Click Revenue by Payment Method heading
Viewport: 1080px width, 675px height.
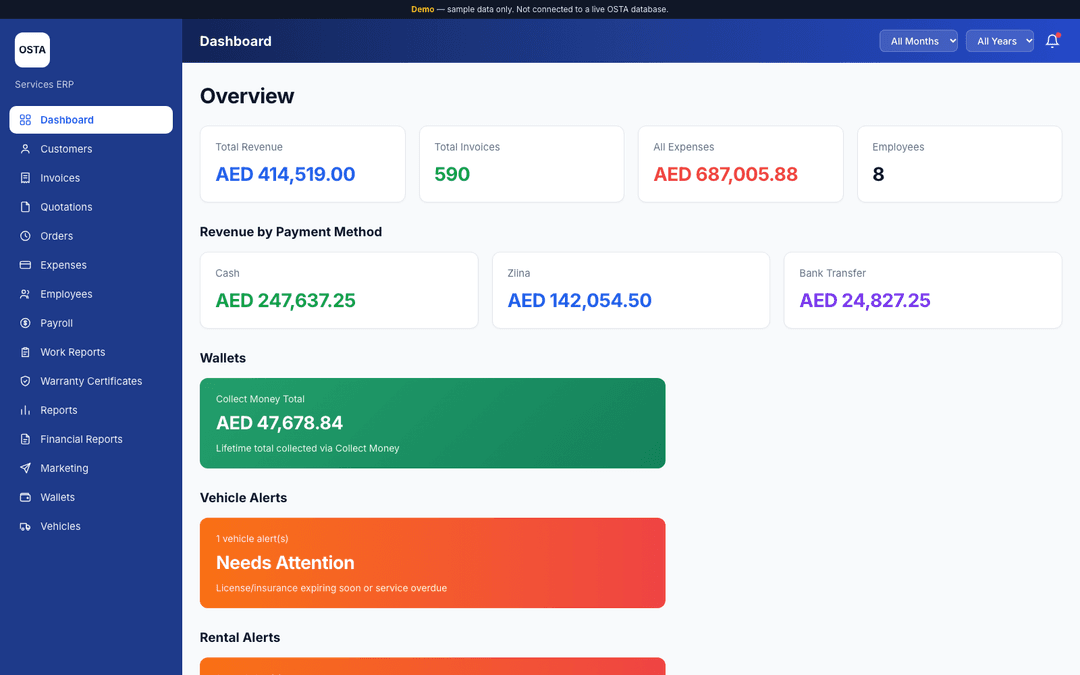[291, 231]
